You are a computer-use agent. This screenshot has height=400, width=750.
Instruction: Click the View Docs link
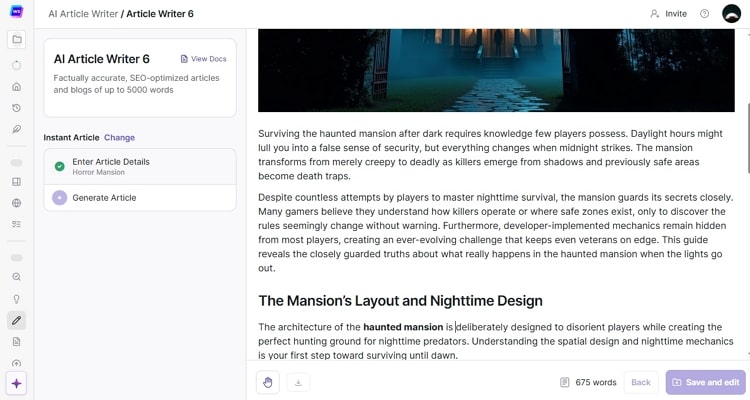[203, 59]
